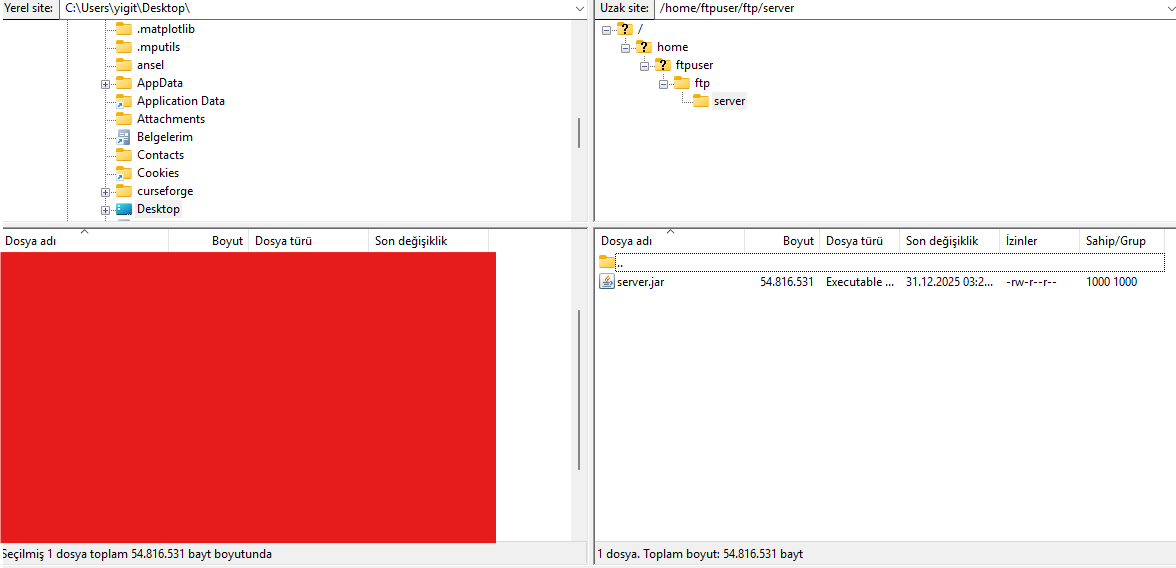Image resolution: width=1176 pixels, height=568 pixels.
Task: Sort local files by Boyut
Action: pos(208,241)
